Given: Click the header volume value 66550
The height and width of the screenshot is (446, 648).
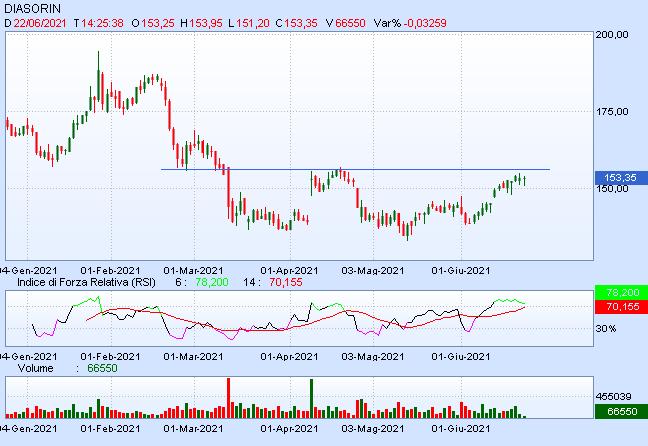Looking at the screenshot, I should coord(350,23).
